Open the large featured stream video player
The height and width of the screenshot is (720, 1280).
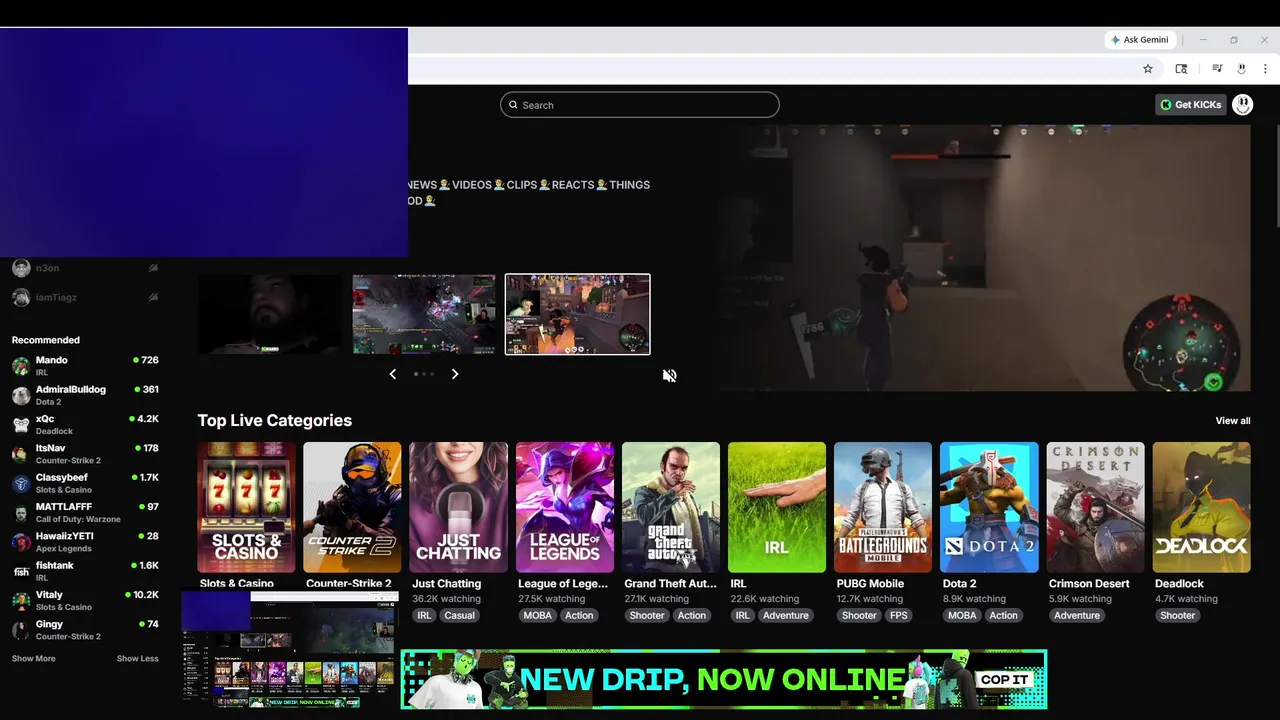coord(984,258)
